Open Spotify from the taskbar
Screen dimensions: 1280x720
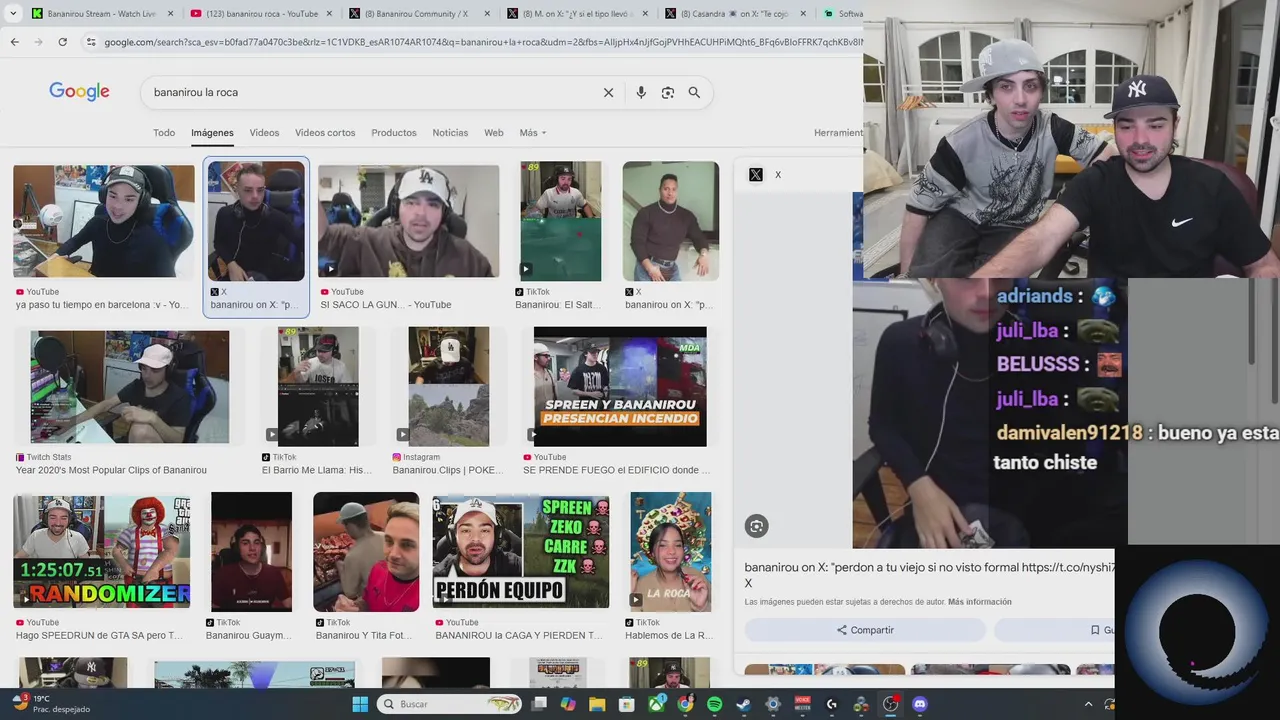[714, 704]
